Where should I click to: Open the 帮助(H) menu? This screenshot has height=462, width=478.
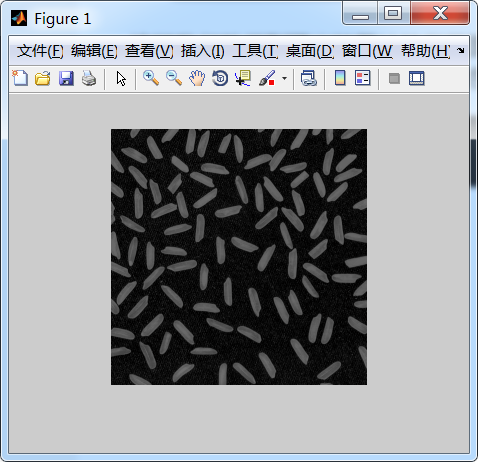[x=426, y=51]
